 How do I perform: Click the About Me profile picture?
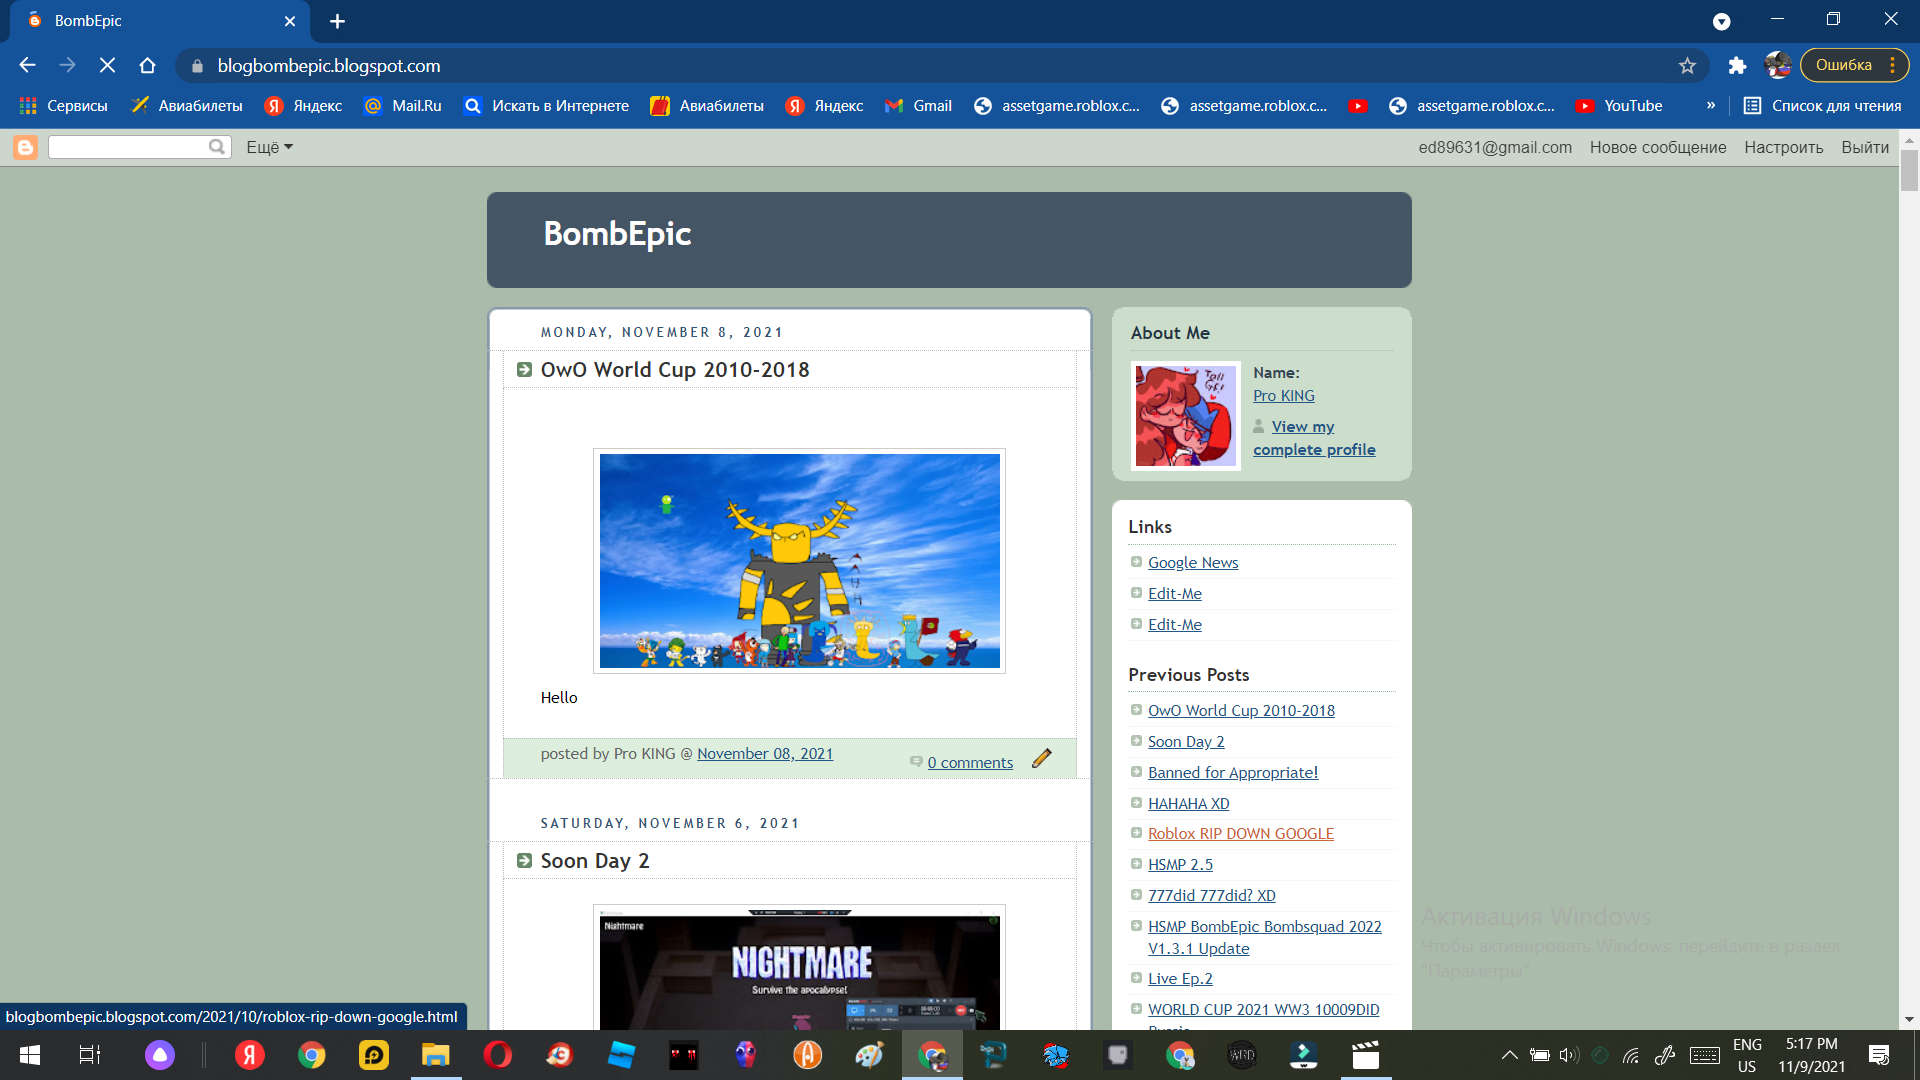coord(1185,416)
